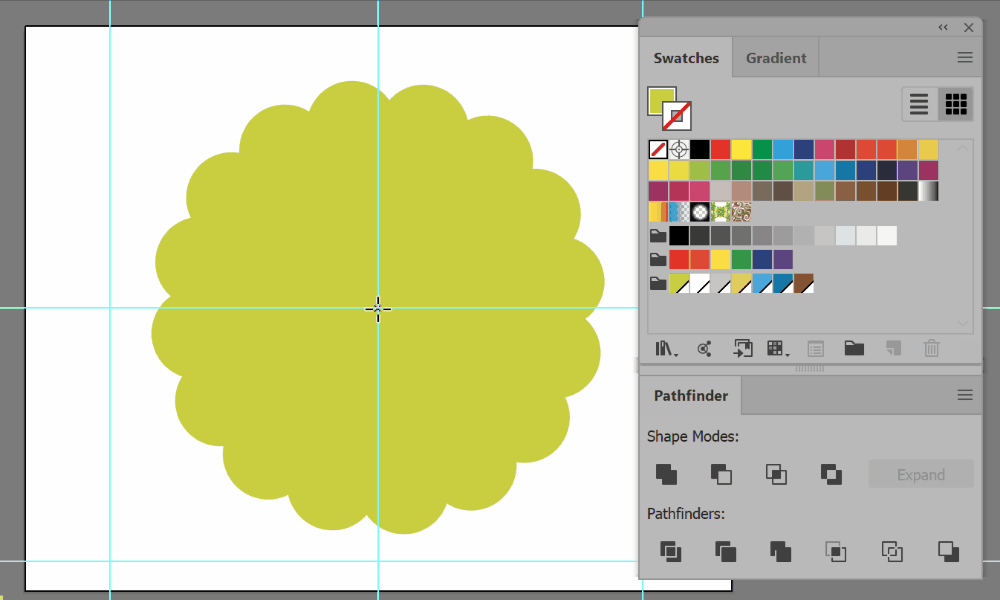The height and width of the screenshot is (600, 1000).
Task: Close the floating panel group
Action: (968, 27)
